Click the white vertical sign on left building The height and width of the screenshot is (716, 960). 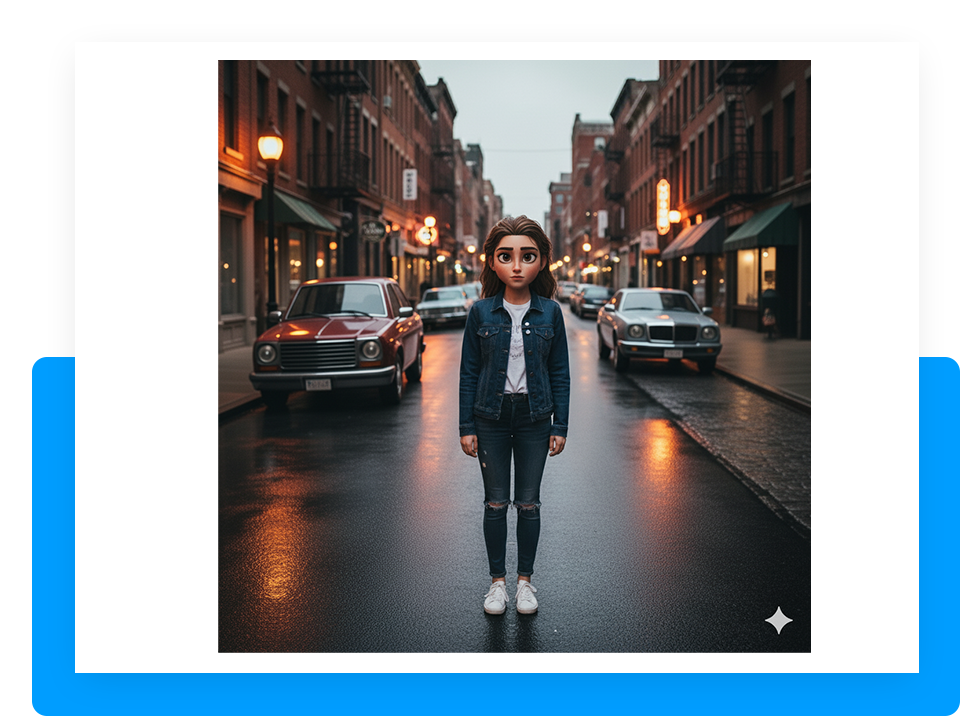tap(409, 184)
